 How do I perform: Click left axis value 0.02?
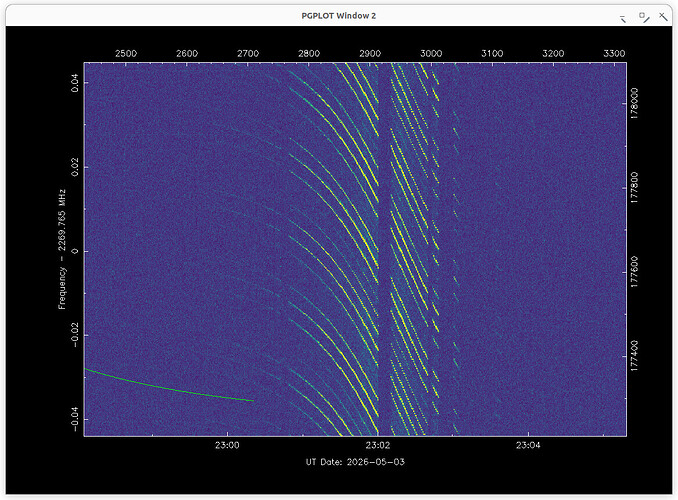(75, 167)
